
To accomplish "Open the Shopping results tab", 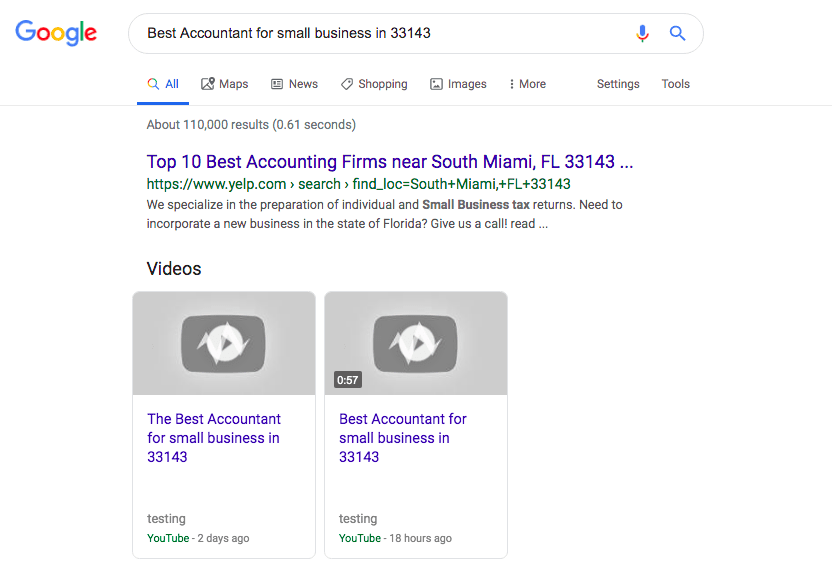I will click(x=374, y=84).
